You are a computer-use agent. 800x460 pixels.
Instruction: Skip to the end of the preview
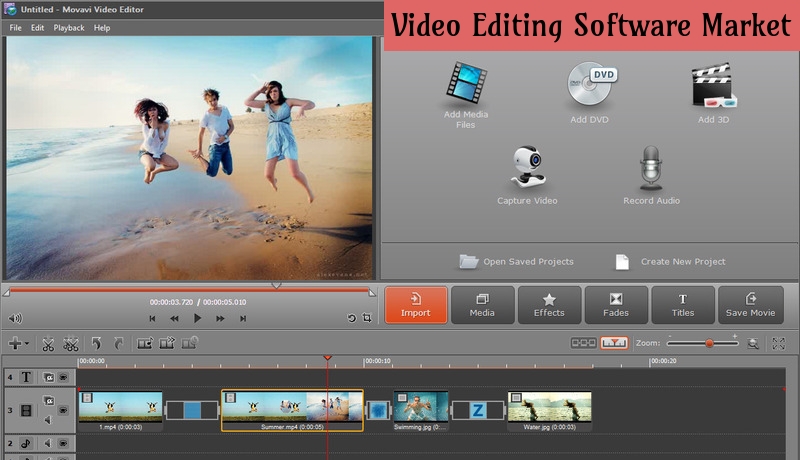click(x=243, y=318)
